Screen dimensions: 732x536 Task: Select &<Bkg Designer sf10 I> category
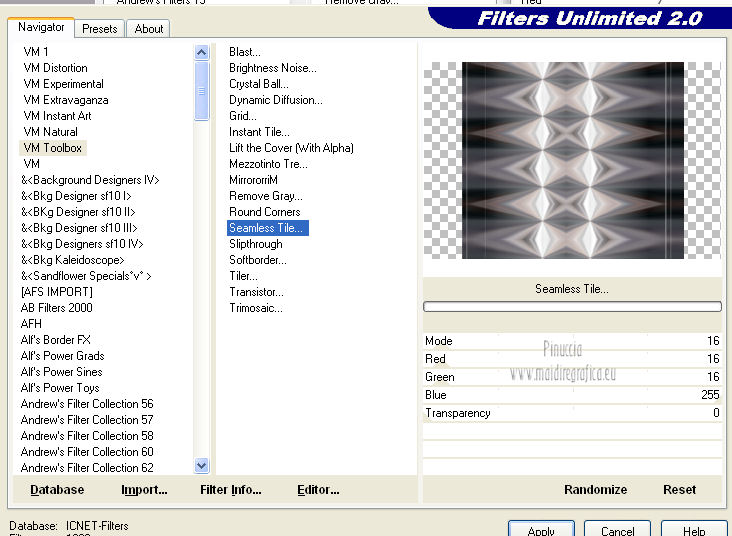(76, 196)
